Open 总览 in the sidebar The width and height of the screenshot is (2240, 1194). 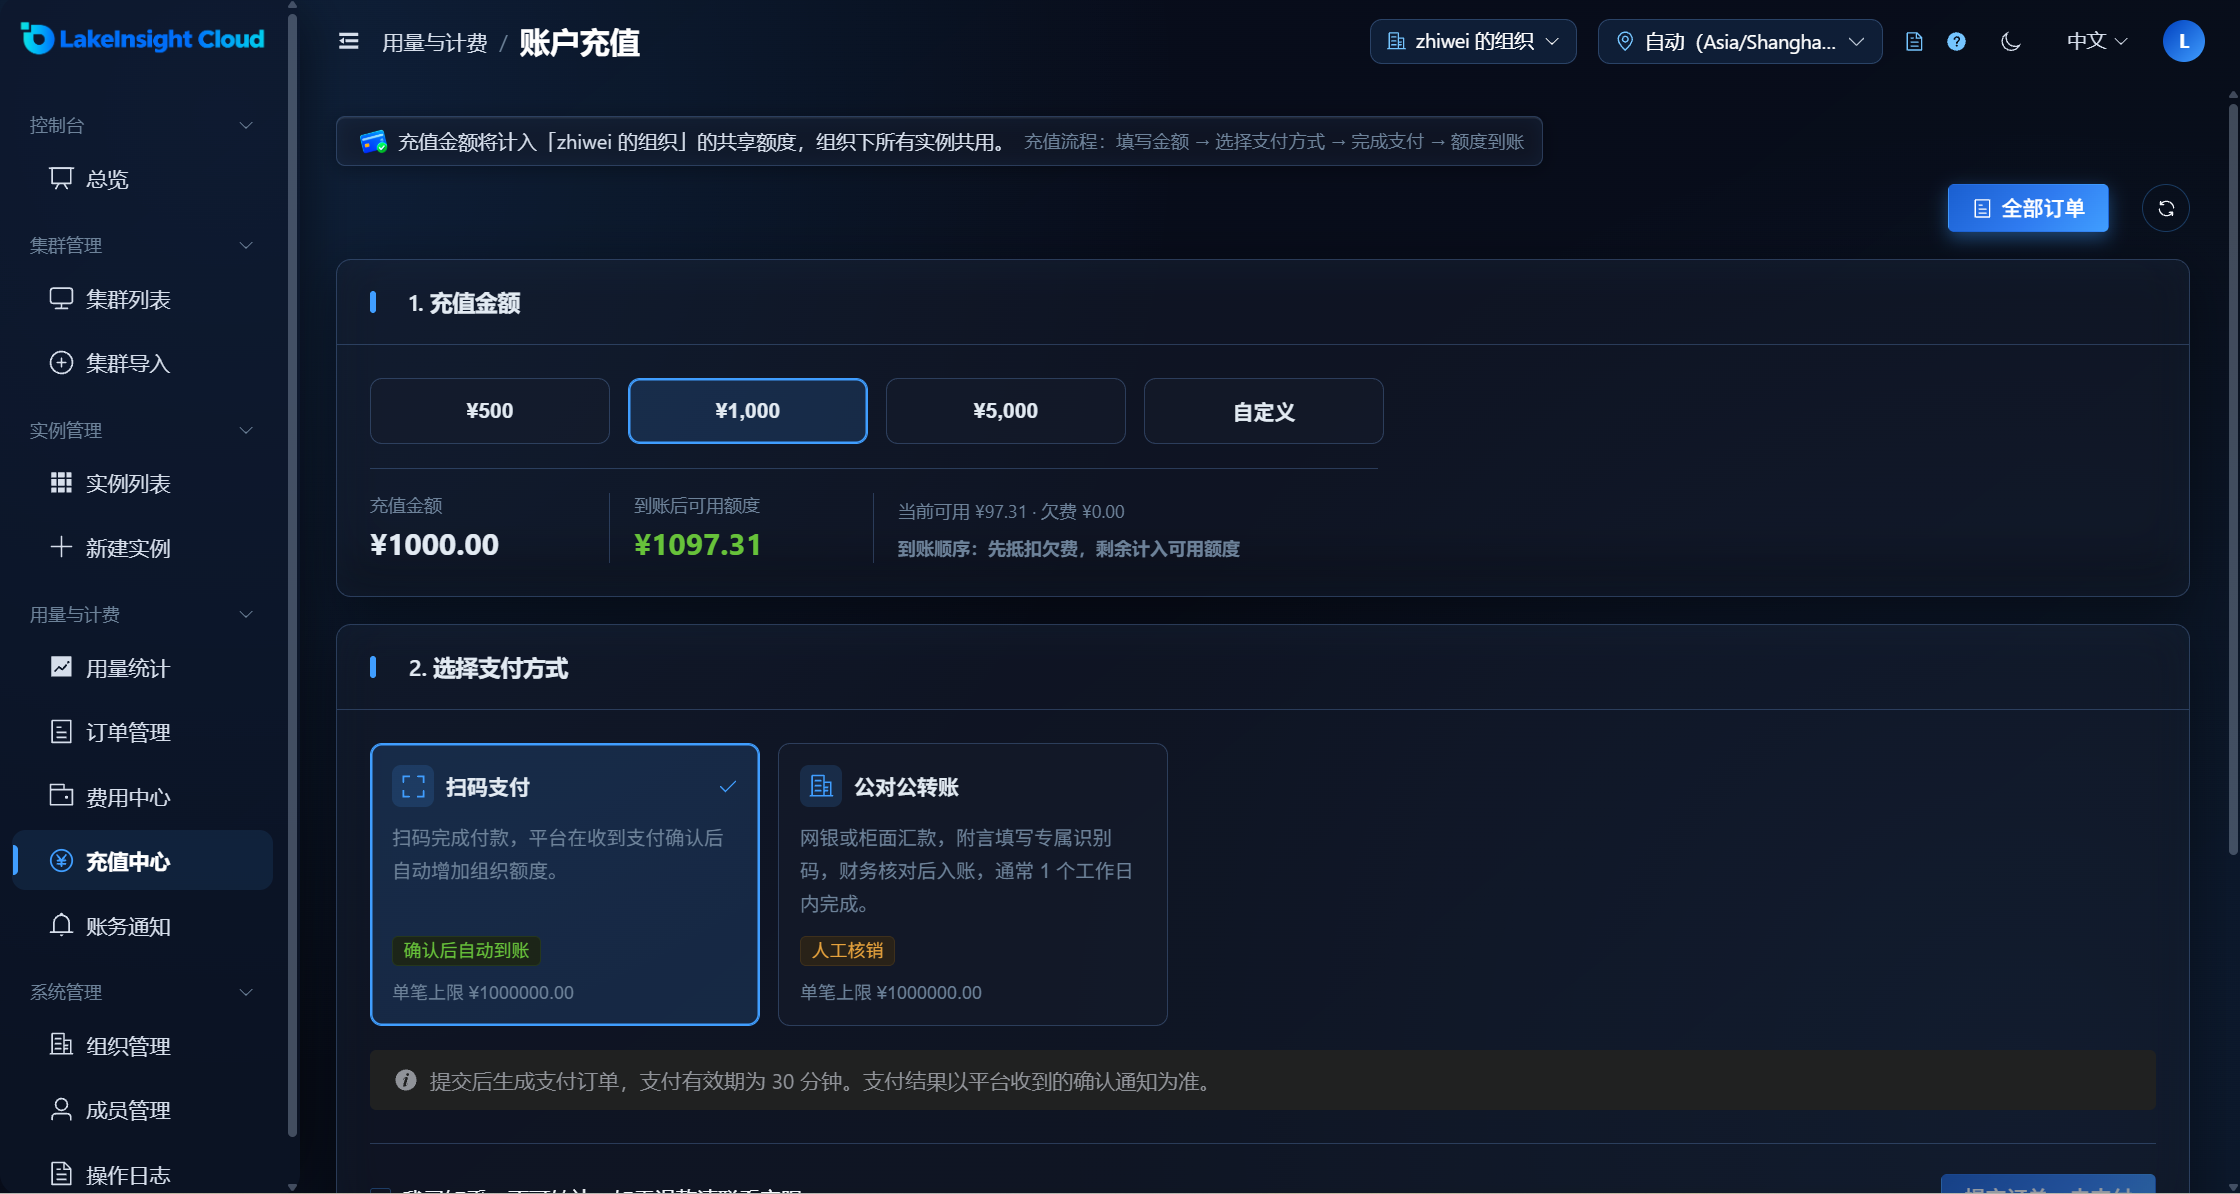143,179
